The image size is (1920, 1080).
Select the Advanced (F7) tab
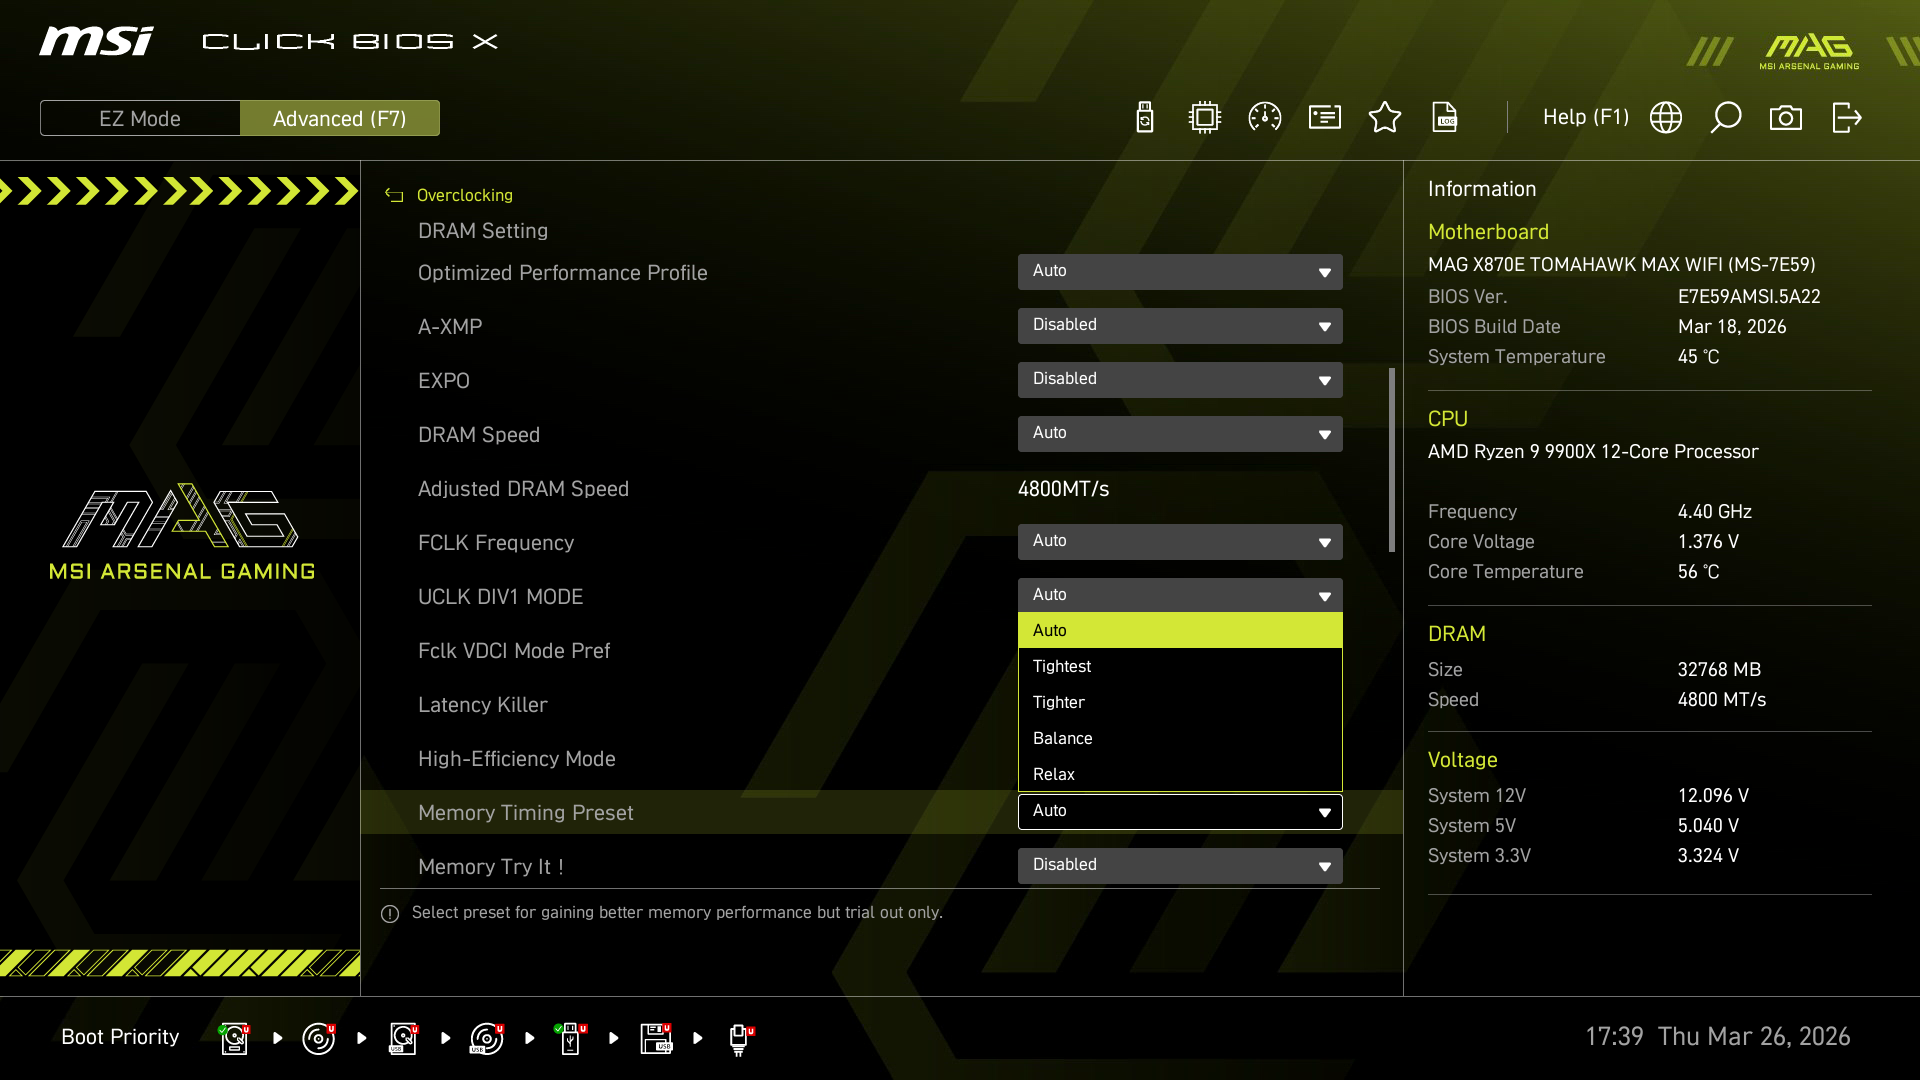pyautogui.click(x=340, y=117)
